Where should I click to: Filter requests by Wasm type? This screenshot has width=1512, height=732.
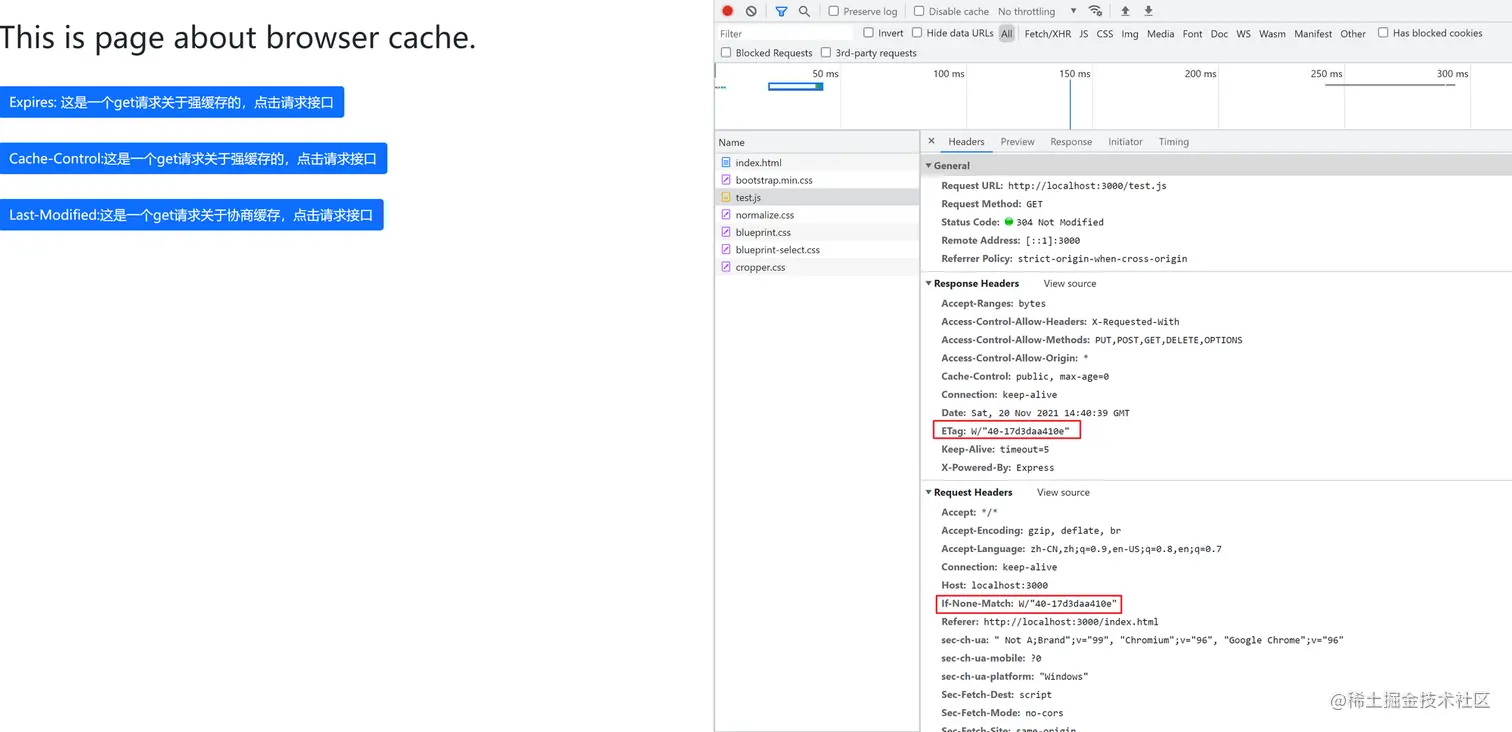[x=1273, y=34]
